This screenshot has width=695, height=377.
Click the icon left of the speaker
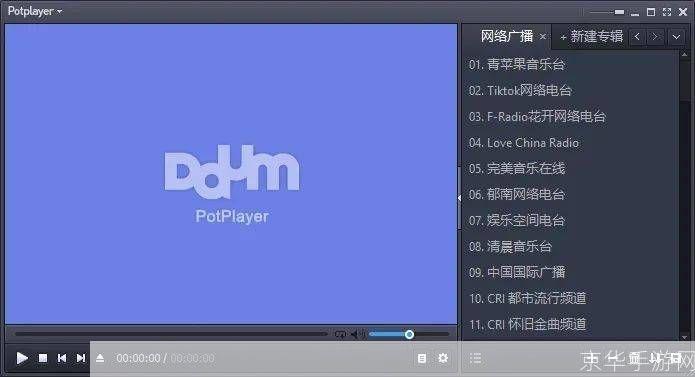pos(340,334)
